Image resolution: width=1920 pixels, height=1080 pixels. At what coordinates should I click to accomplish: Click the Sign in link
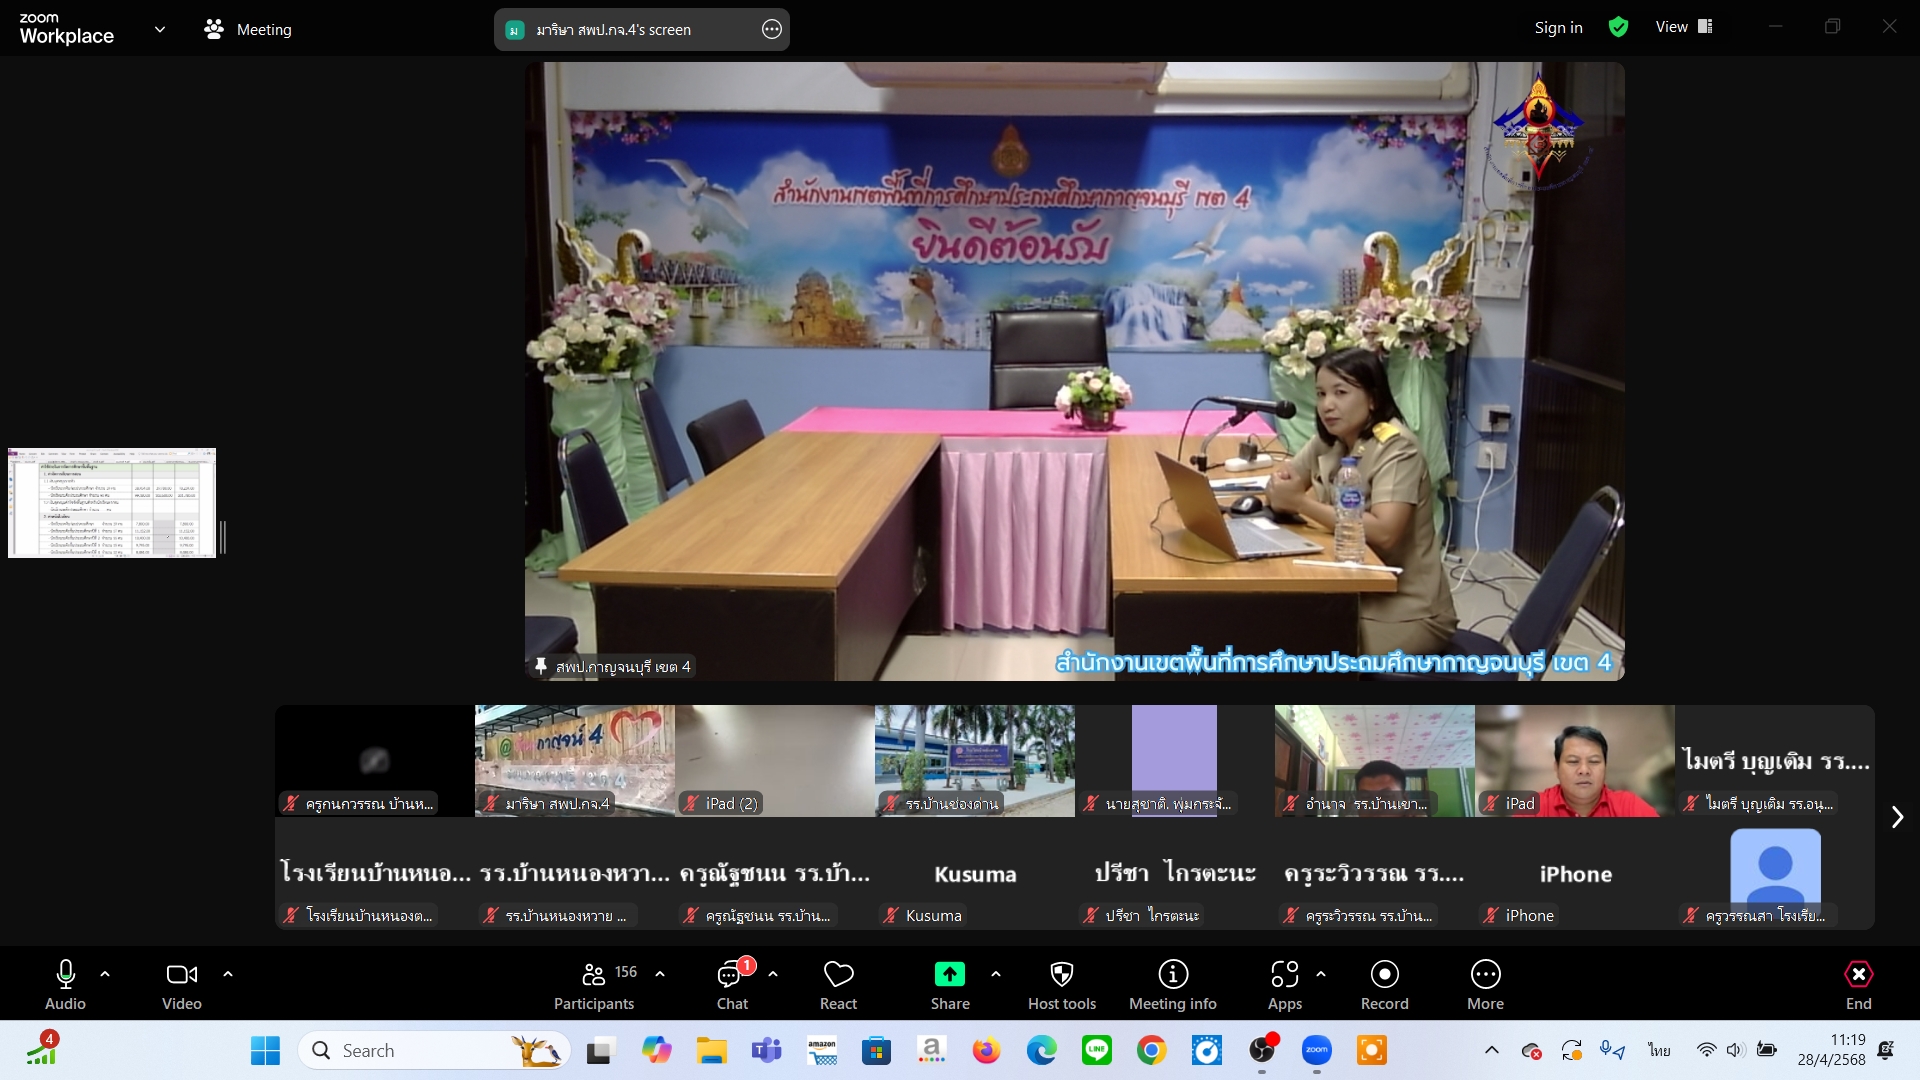(x=1559, y=28)
